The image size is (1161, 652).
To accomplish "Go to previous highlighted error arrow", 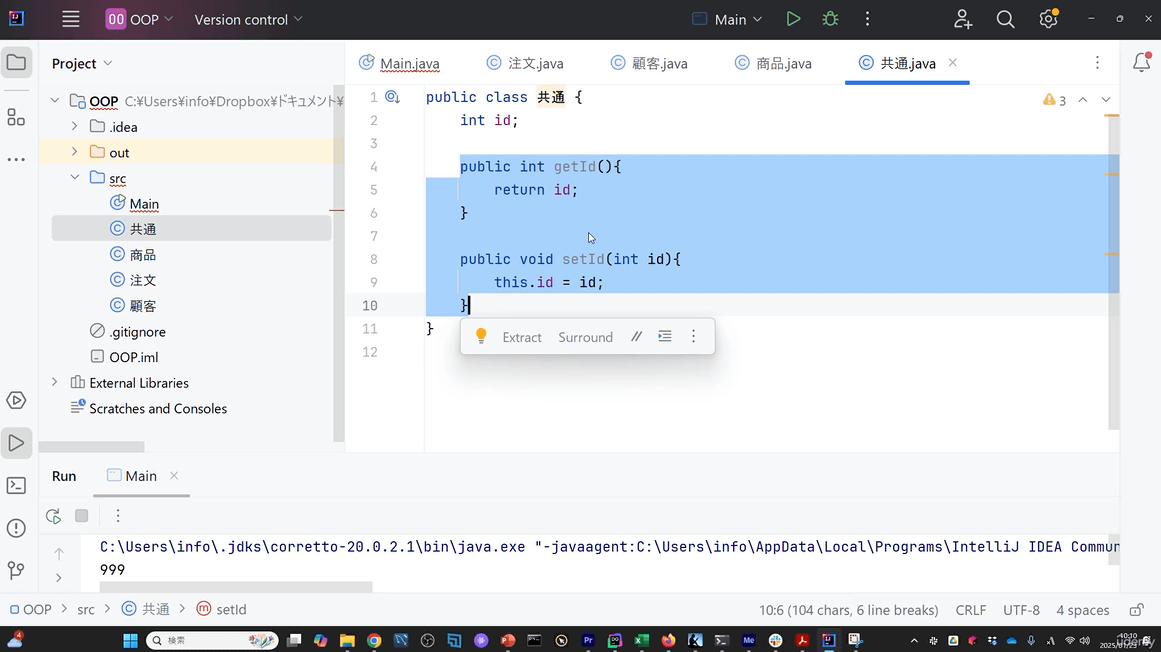I will (1083, 100).
